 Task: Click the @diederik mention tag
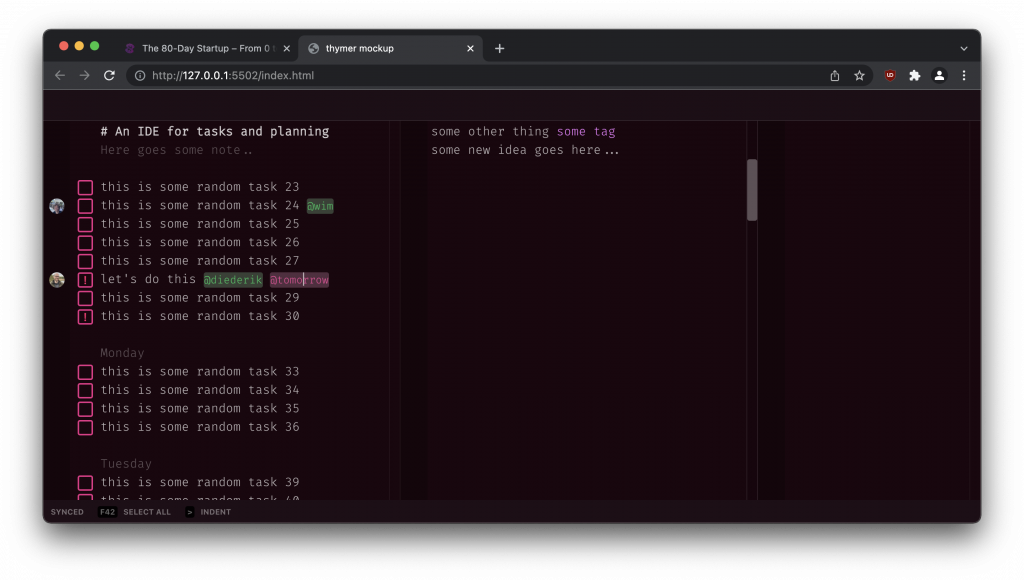click(x=233, y=280)
